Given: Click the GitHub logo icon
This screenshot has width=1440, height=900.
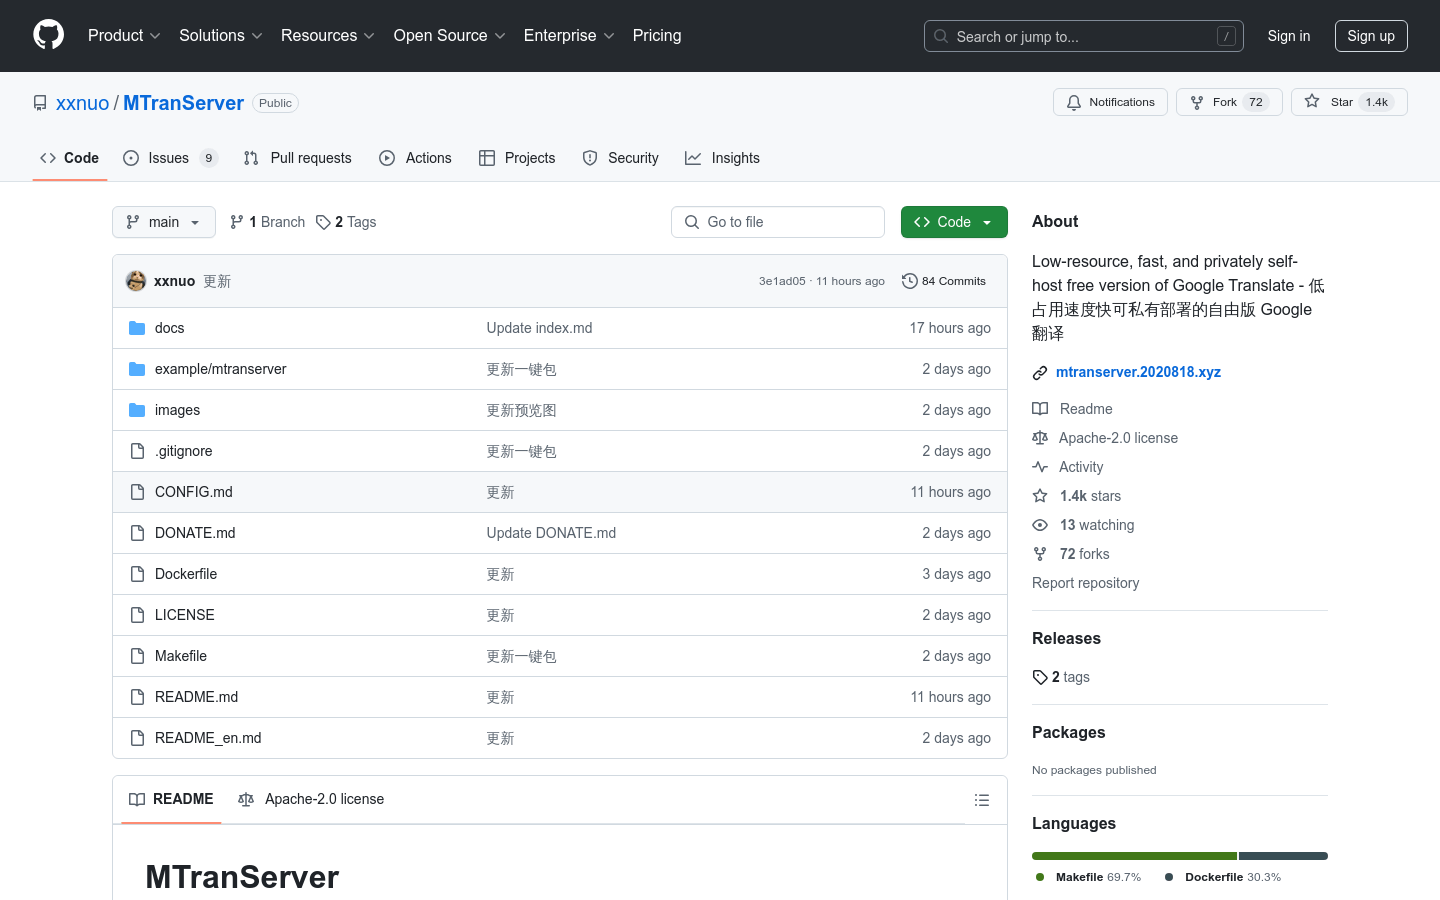Looking at the screenshot, I should (x=48, y=35).
